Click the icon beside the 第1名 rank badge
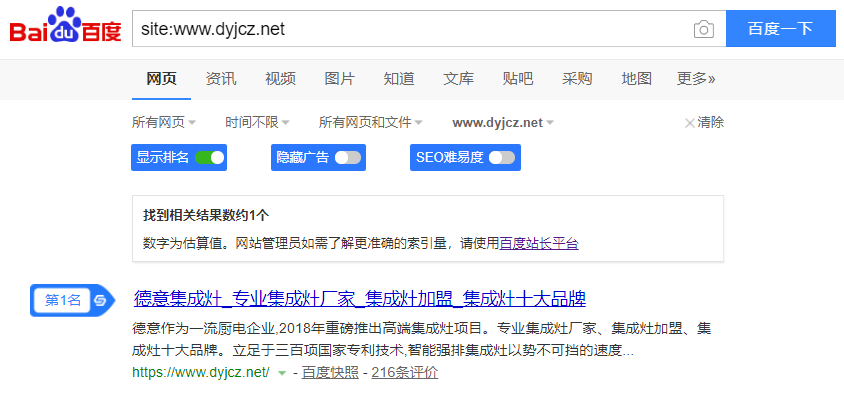The width and height of the screenshot is (844, 408). click(100, 300)
